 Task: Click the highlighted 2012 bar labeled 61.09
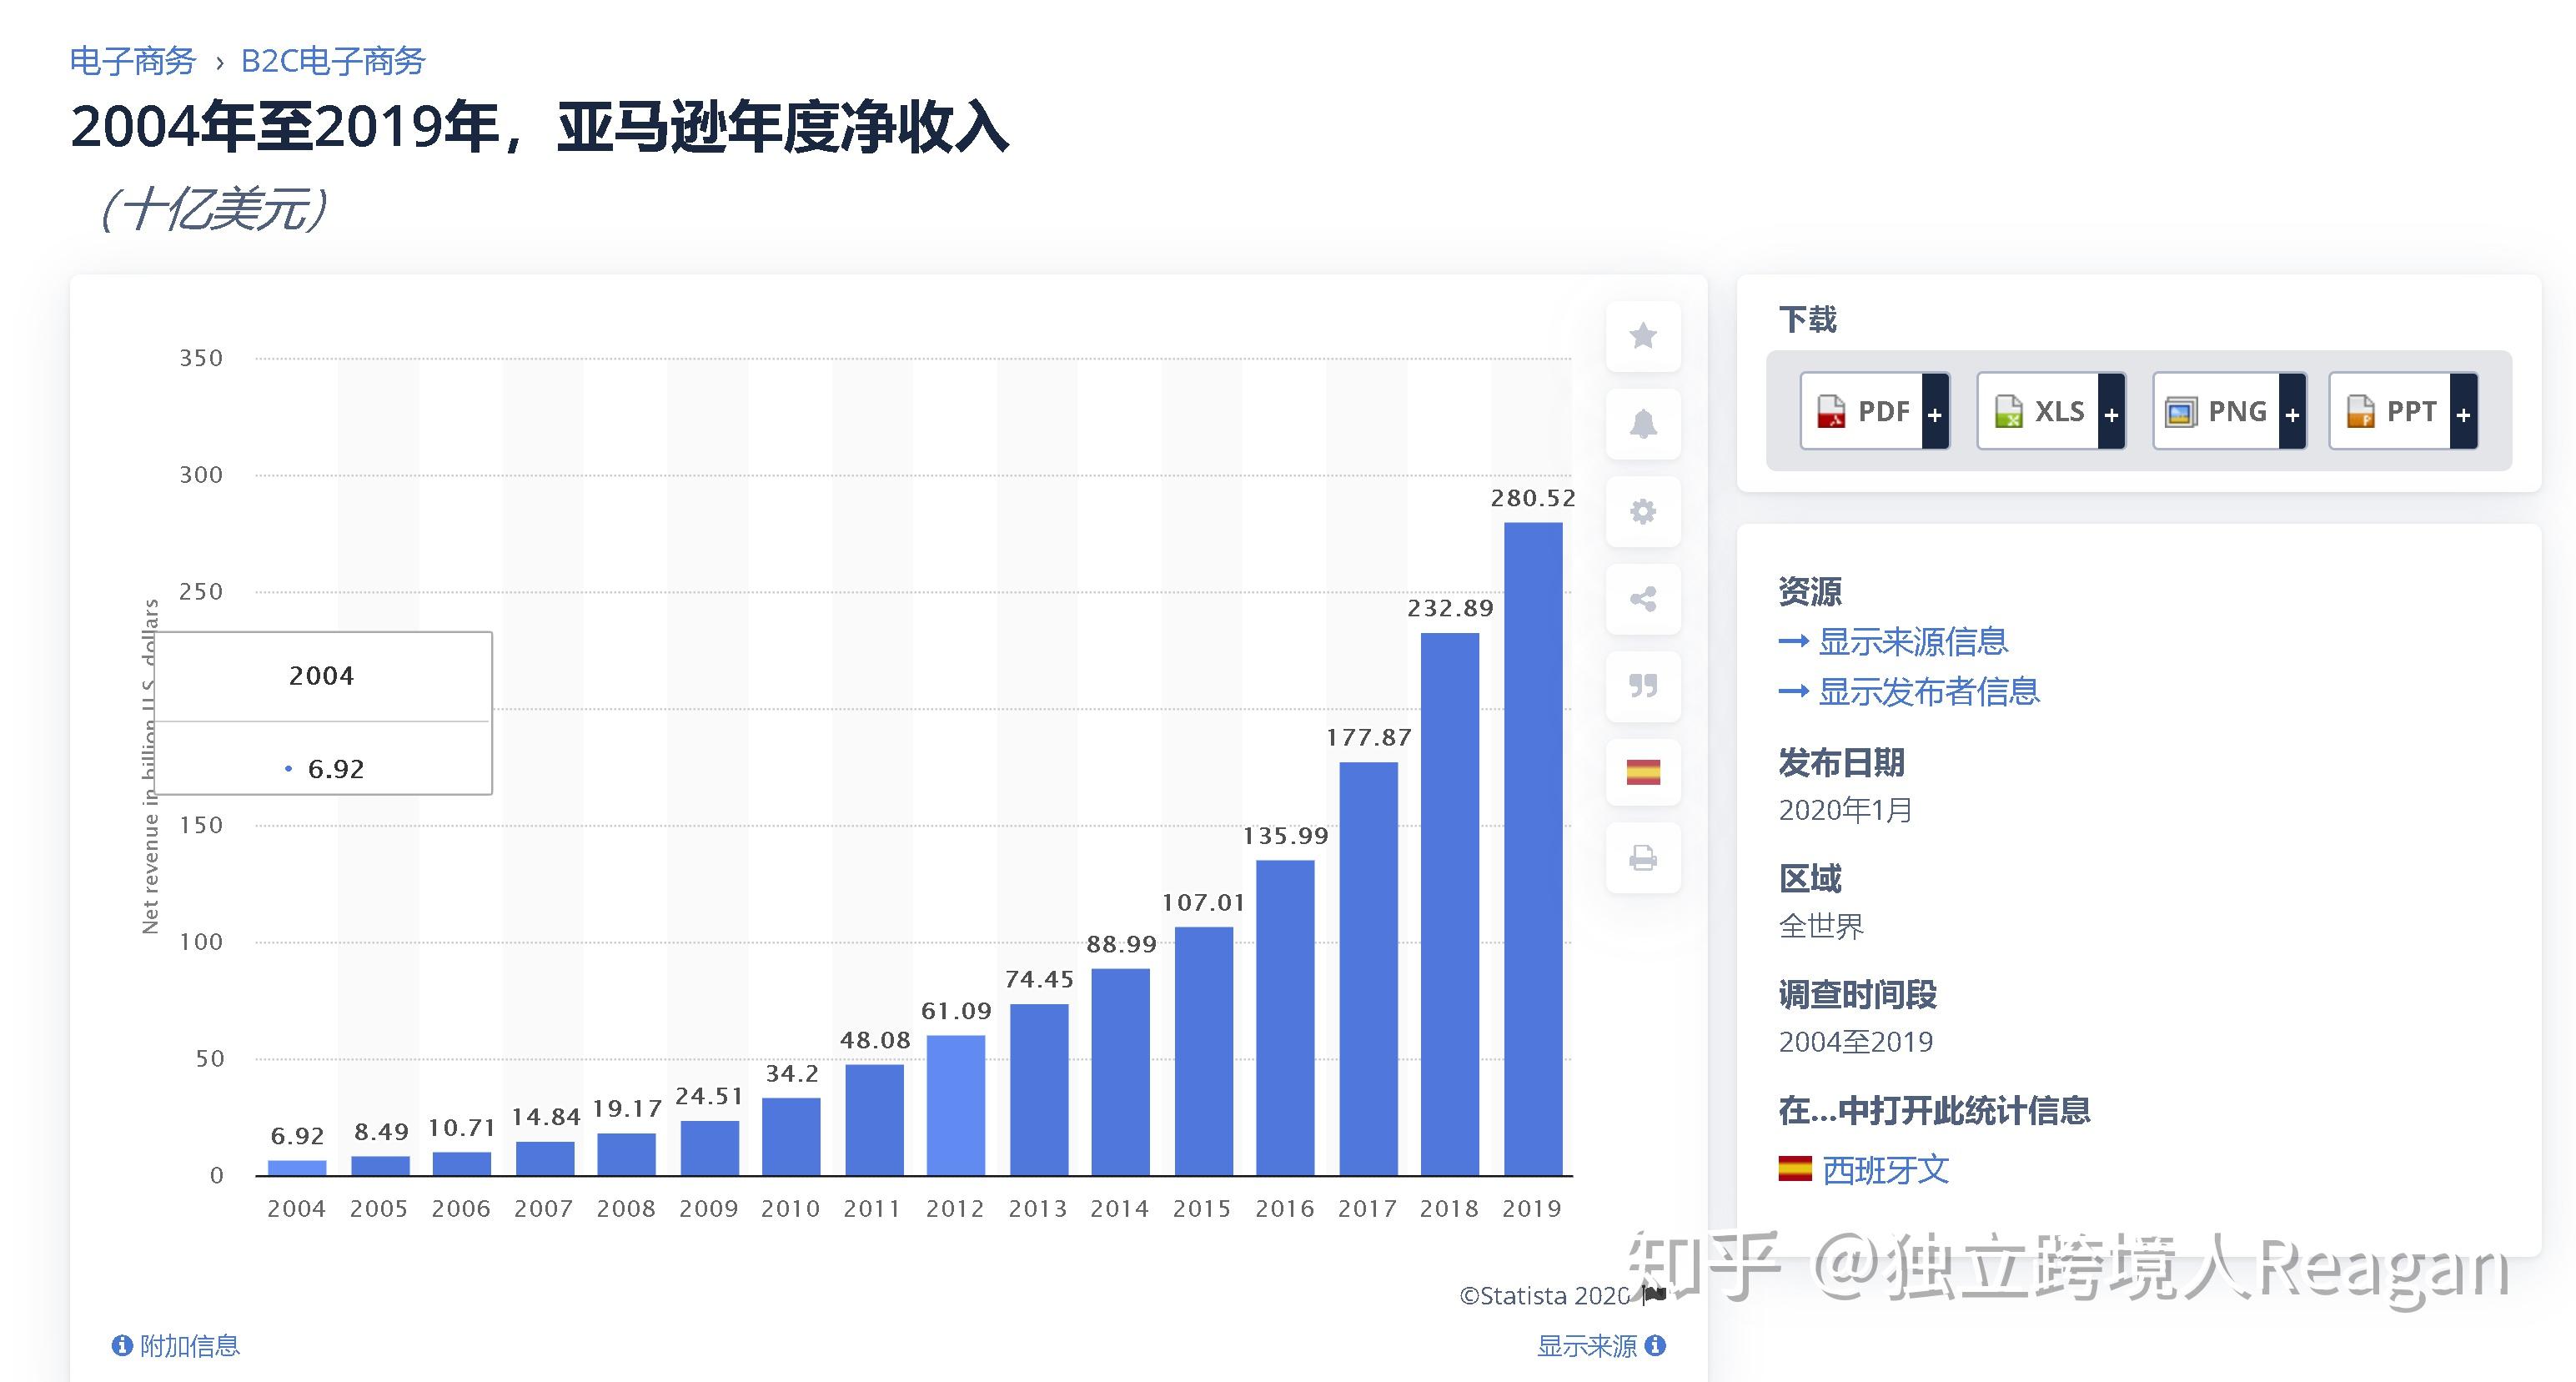click(956, 1105)
